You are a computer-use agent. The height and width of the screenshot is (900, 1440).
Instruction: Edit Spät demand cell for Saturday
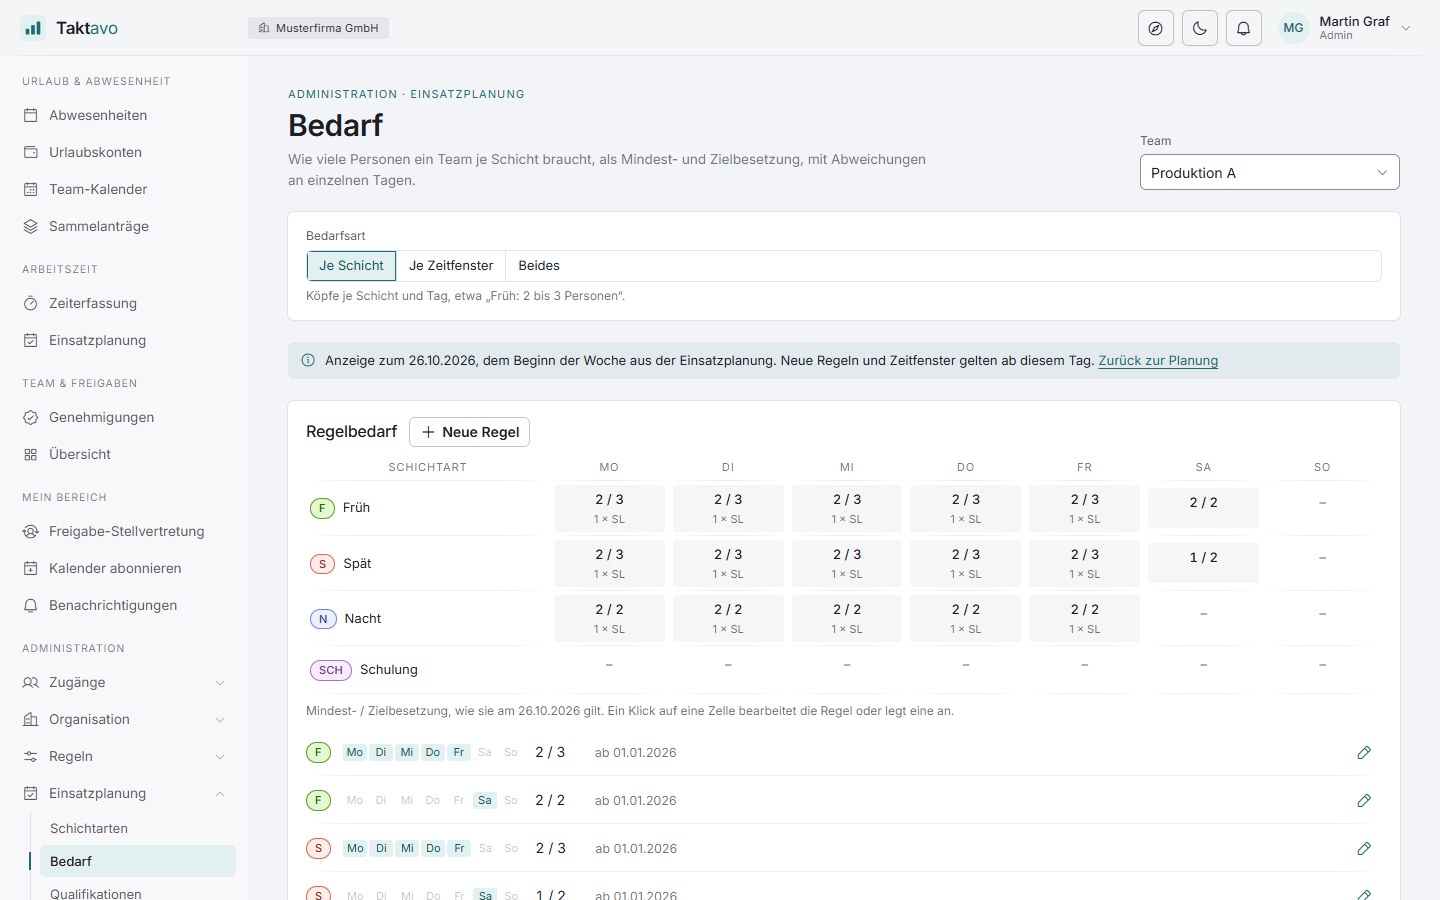tap(1203, 562)
